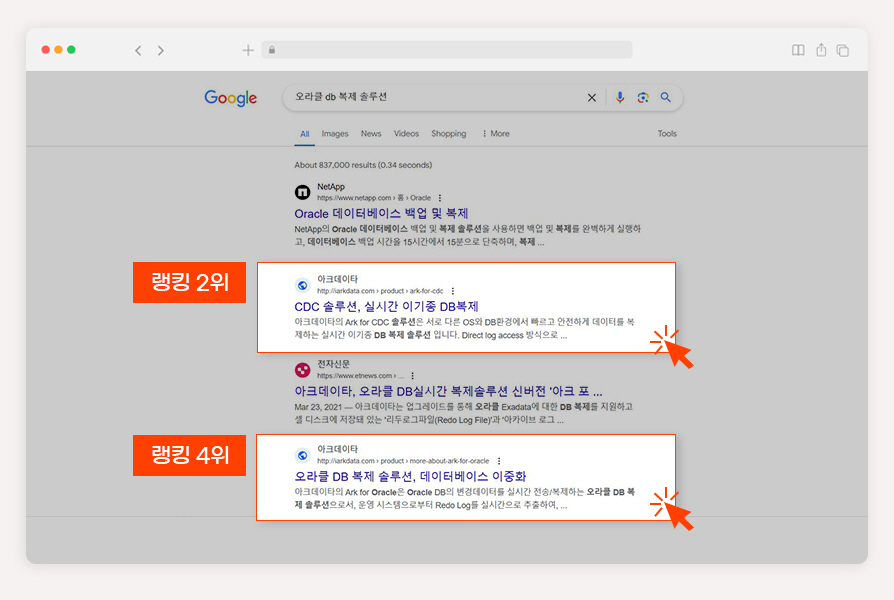This screenshot has width=894, height=600.
Task: Switch to the News tab
Action: pyautogui.click(x=371, y=133)
